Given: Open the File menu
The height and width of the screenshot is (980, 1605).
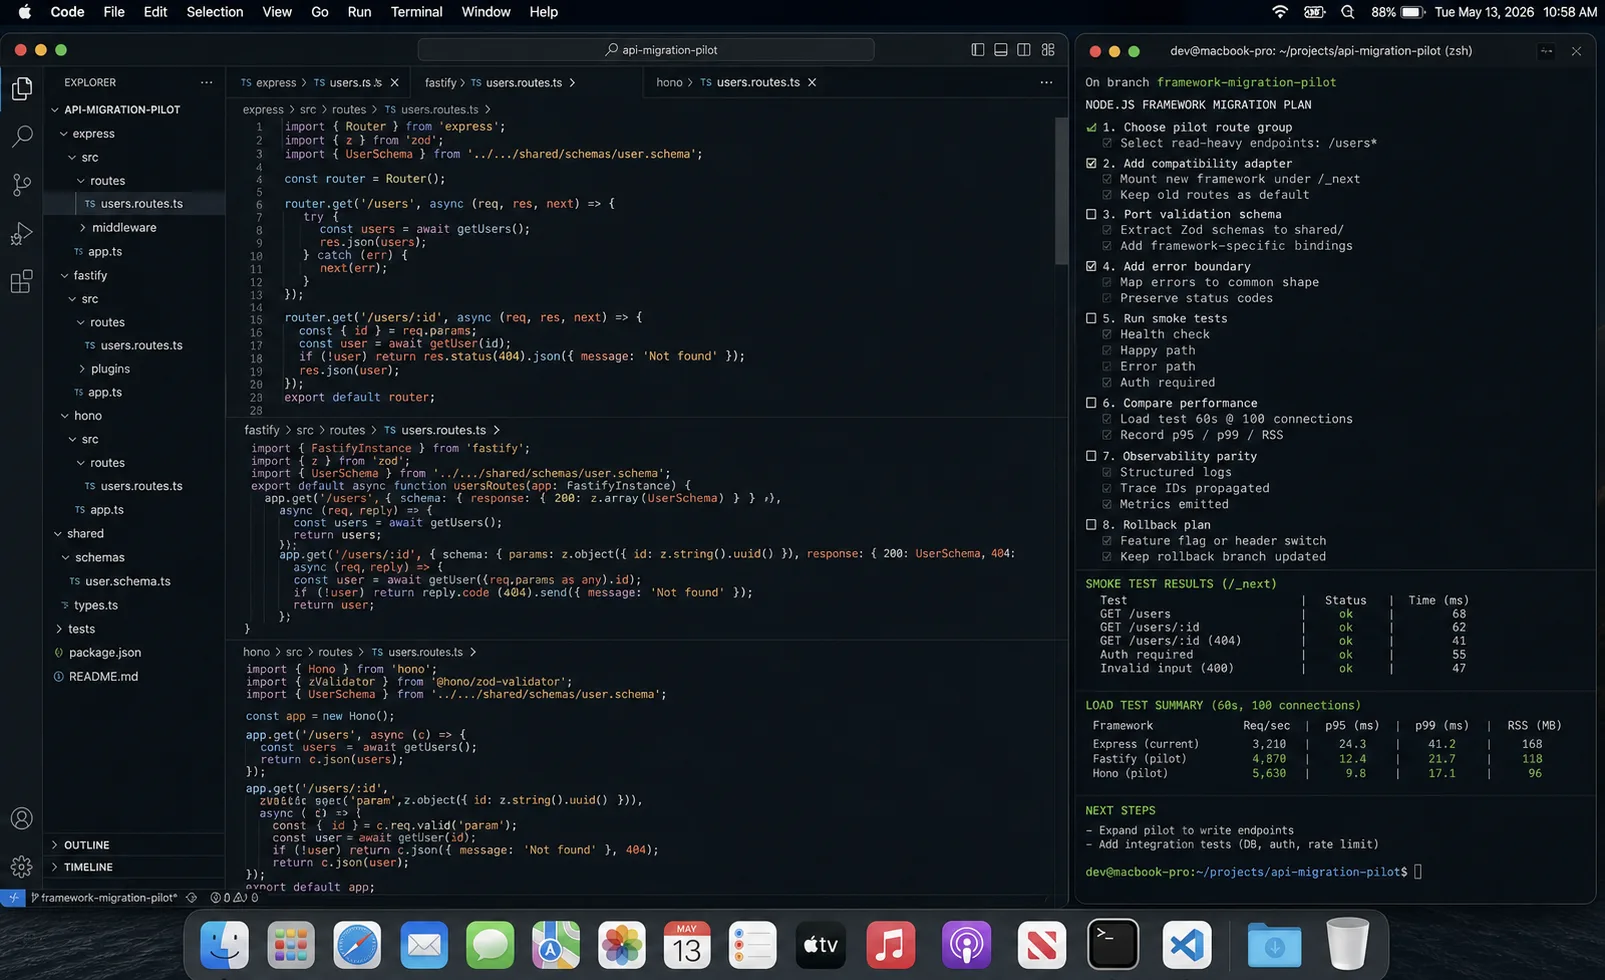Looking at the screenshot, I should coord(114,12).
